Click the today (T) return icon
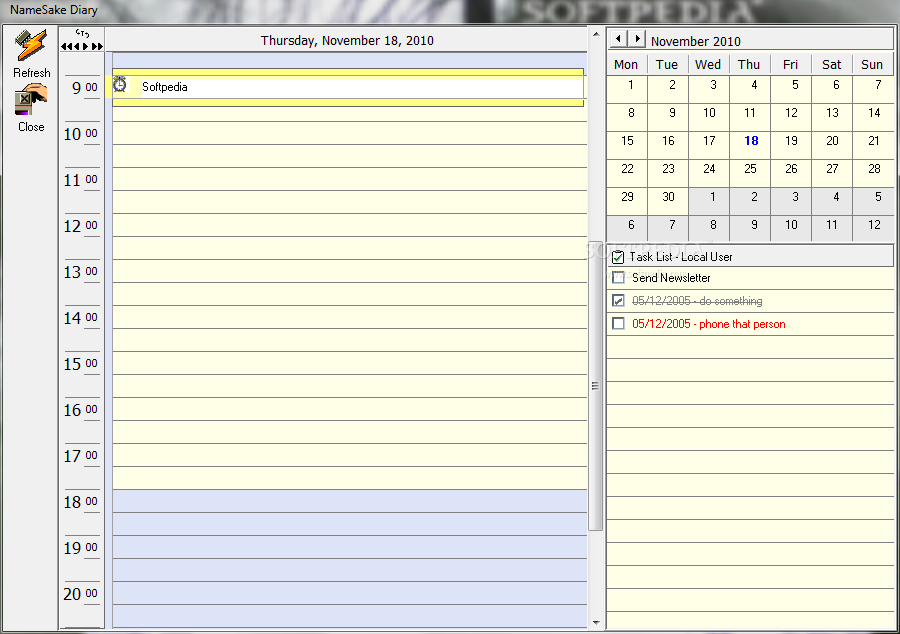This screenshot has width=900, height=634. [x=82, y=34]
